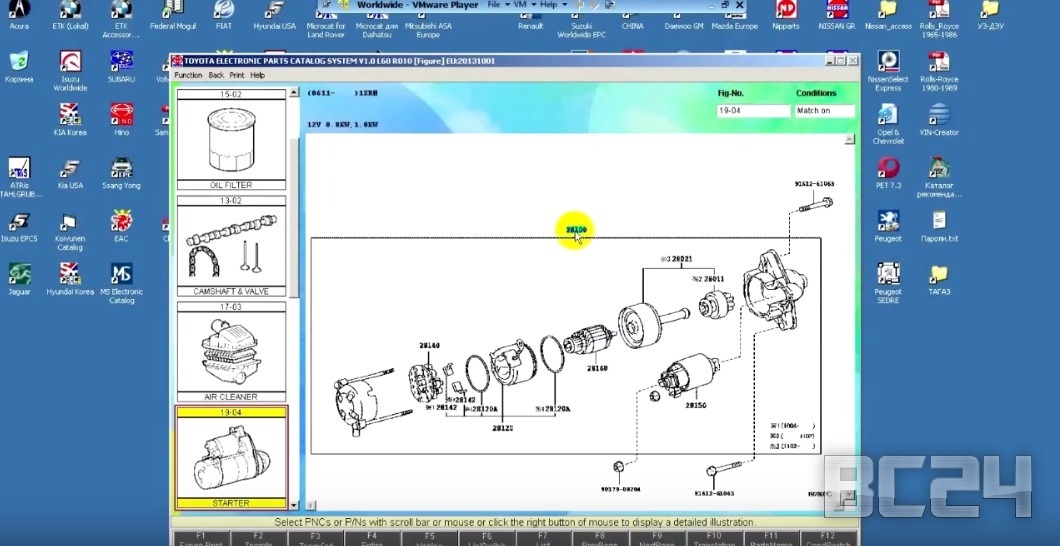Viewport: 1060px width, 546px height.
Task: Select part number 28100 highlighted in diagram
Action: (x=576, y=230)
